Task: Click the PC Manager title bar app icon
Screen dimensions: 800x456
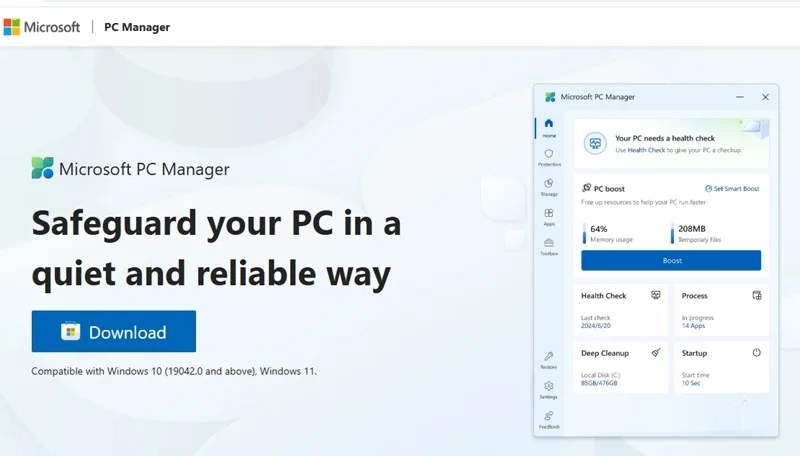Action: [550, 97]
